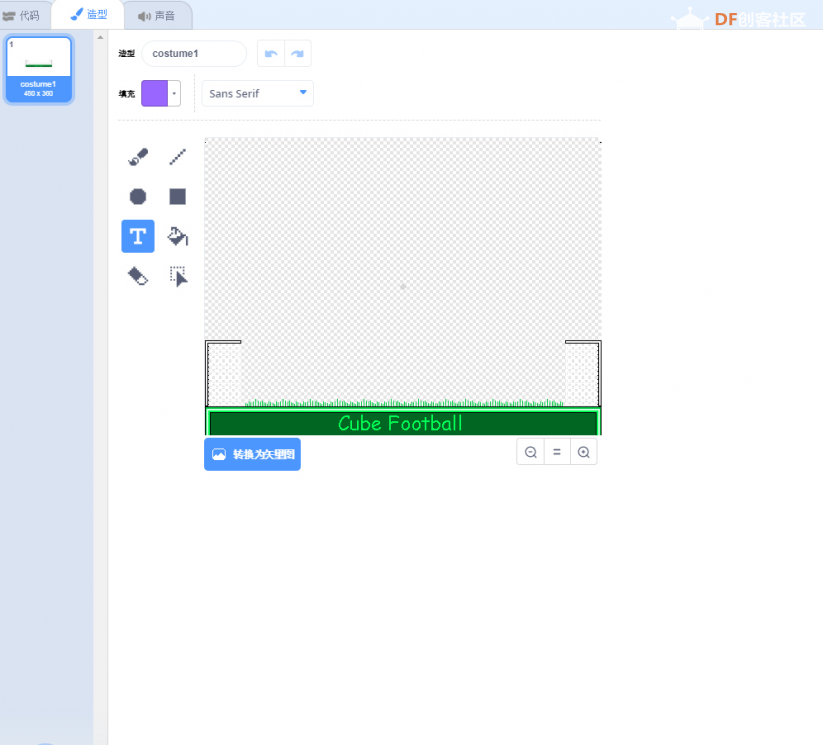Click the undo arrow button

pyautogui.click(x=271, y=54)
